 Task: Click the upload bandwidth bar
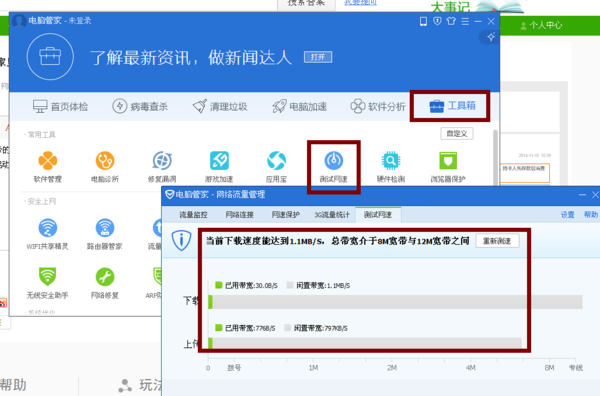pyautogui.click(x=365, y=343)
